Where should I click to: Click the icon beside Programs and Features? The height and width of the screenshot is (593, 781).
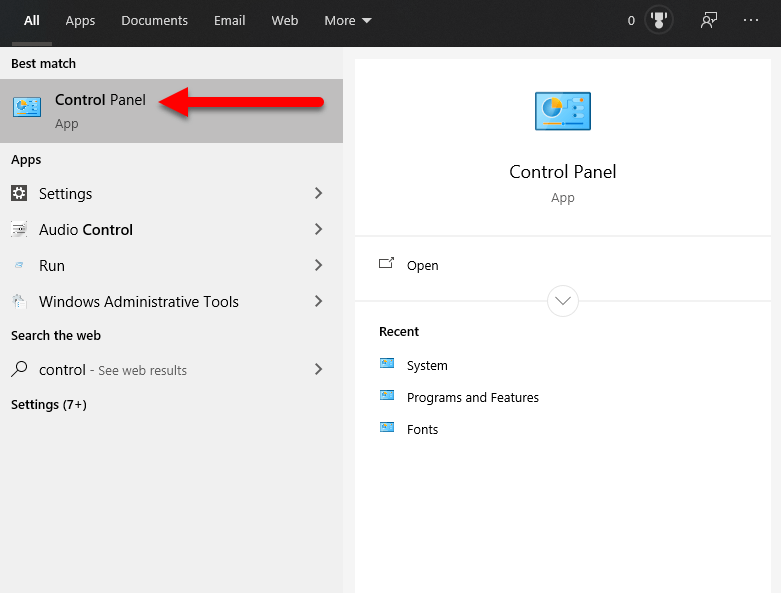387,396
